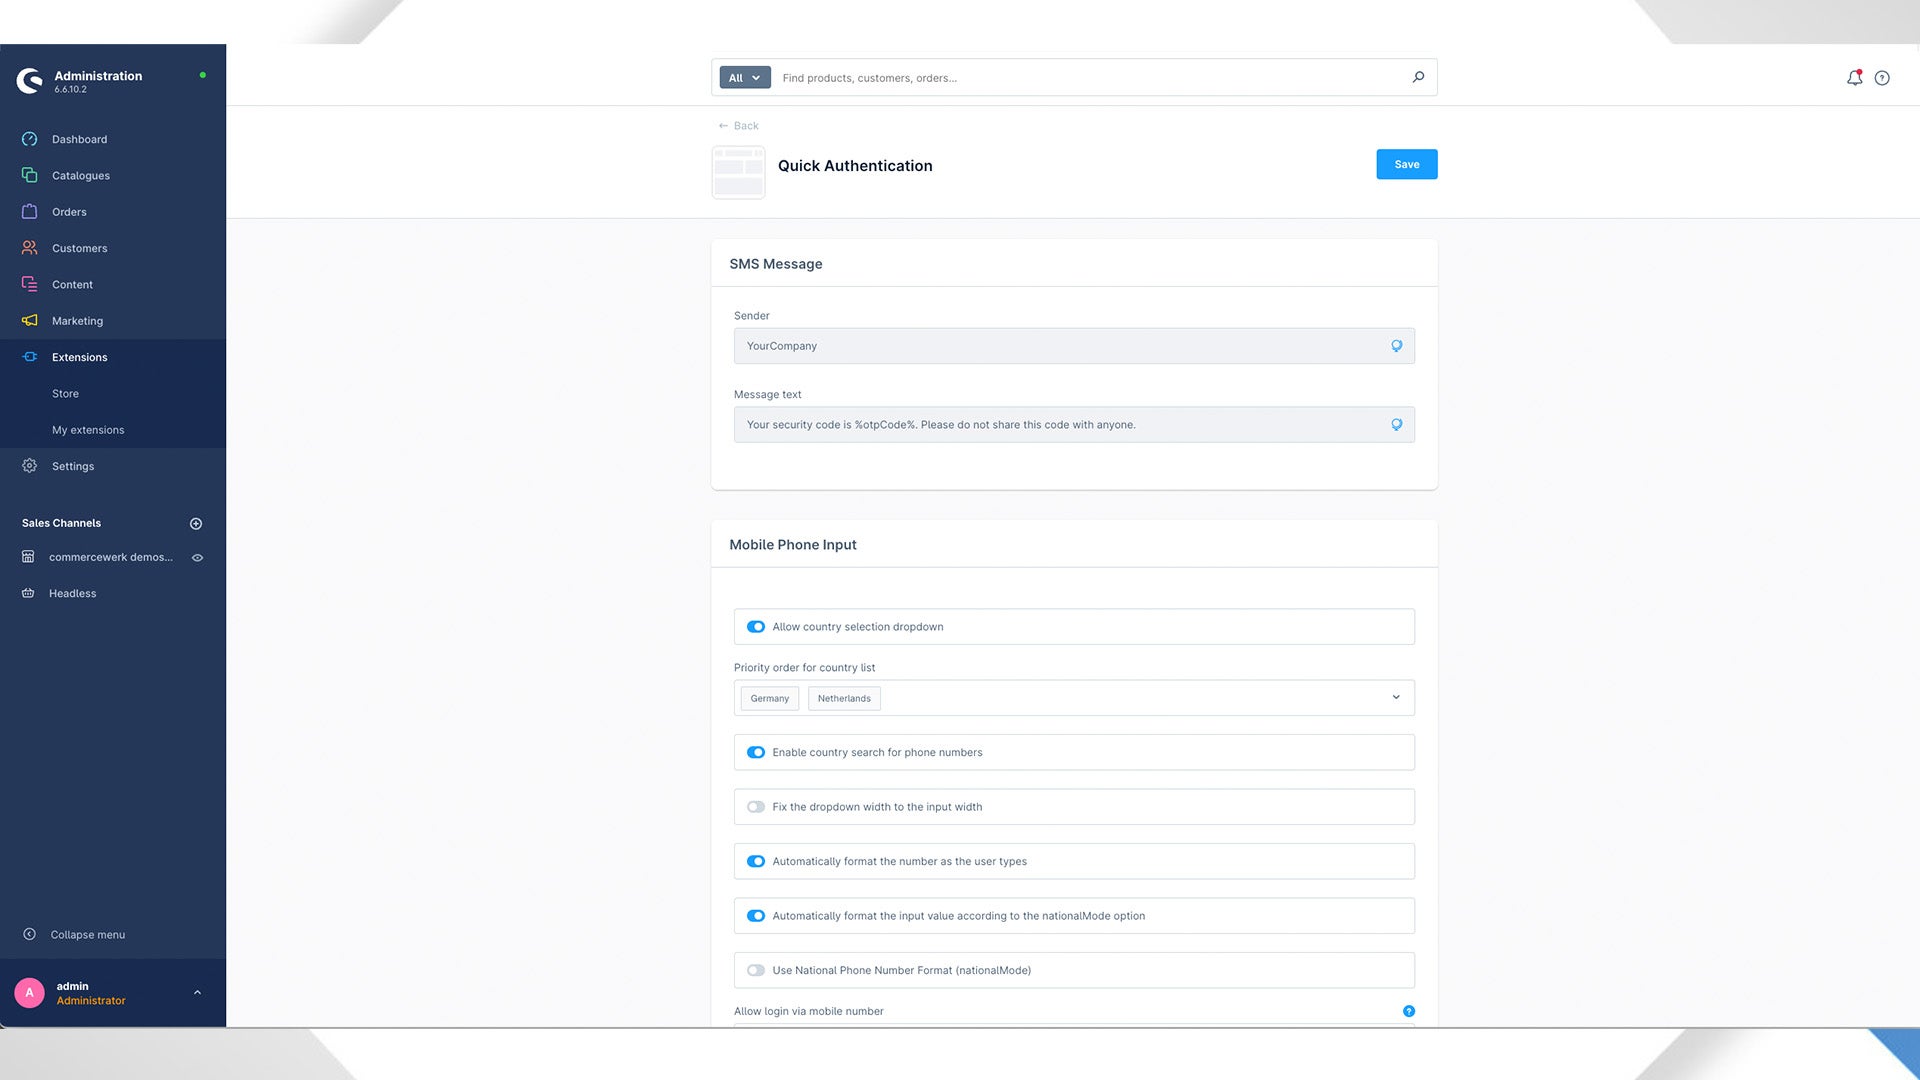Click the Shopware logo icon

point(30,80)
